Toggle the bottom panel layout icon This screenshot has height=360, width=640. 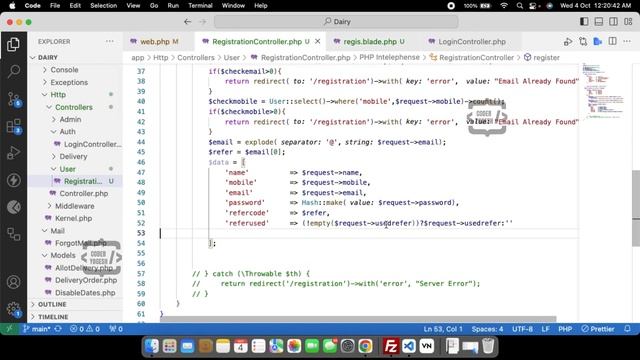599,22
